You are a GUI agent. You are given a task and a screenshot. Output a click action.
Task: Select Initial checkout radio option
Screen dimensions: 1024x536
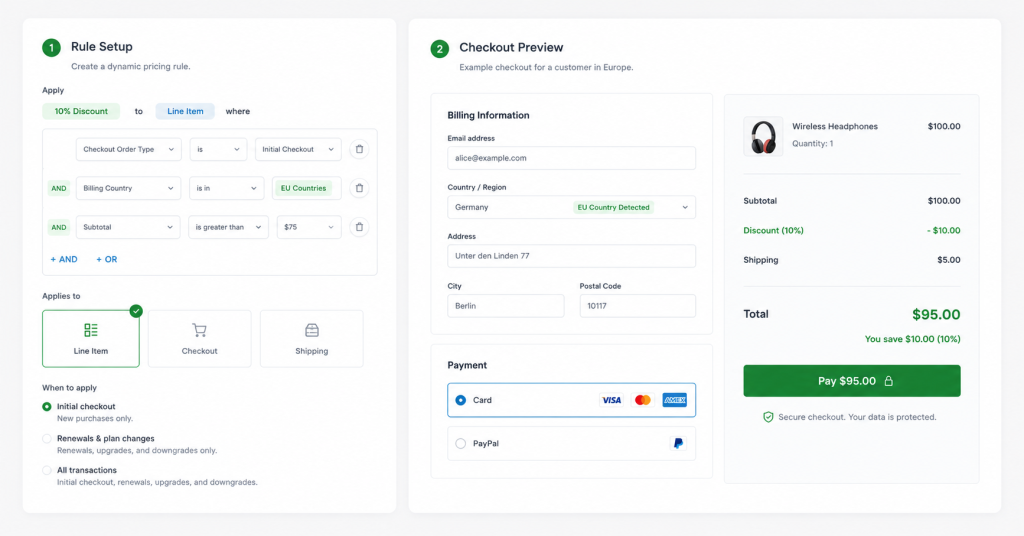tap(47, 407)
